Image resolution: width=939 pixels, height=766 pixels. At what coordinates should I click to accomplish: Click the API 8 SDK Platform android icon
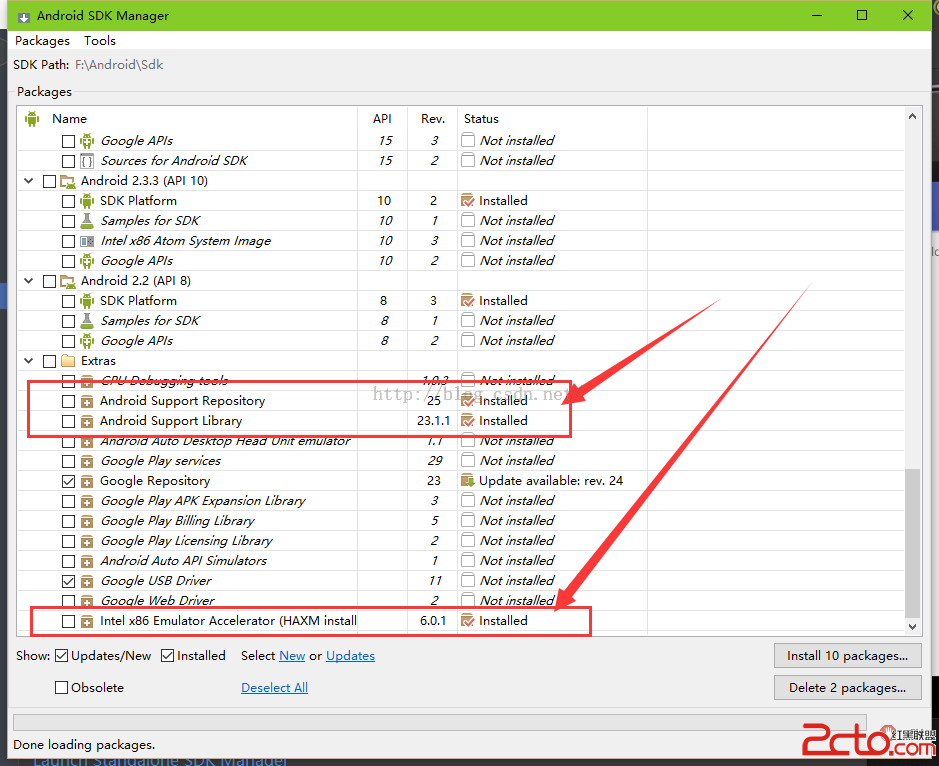(x=87, y=301)
